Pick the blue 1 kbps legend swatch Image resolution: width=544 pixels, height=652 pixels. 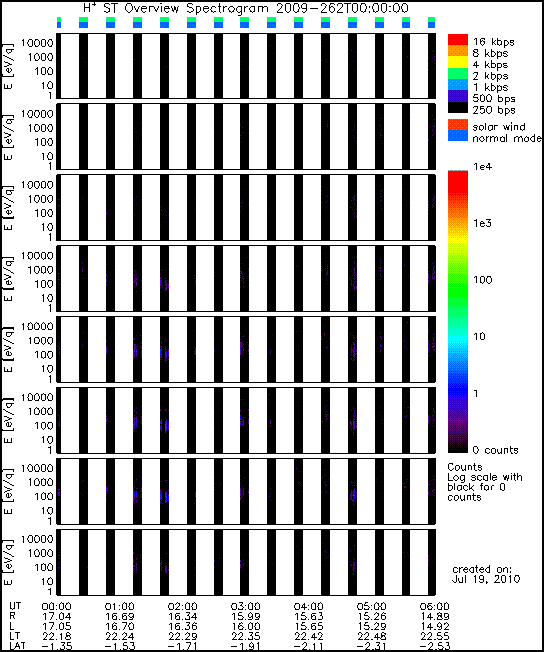pyautogui.click(x=458, y=85)
